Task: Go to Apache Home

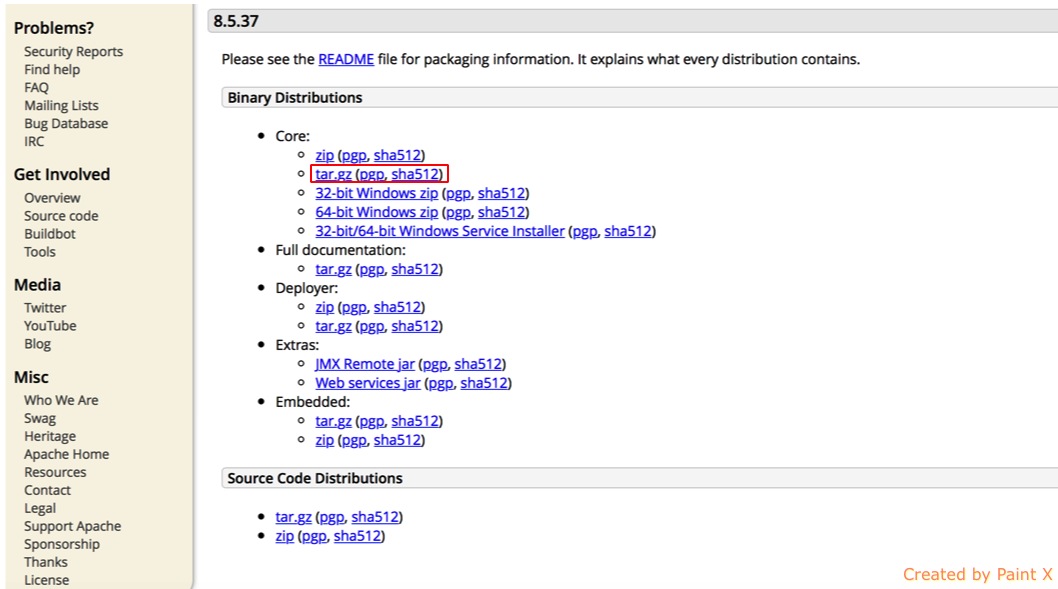Action: (x=67, y=454)
